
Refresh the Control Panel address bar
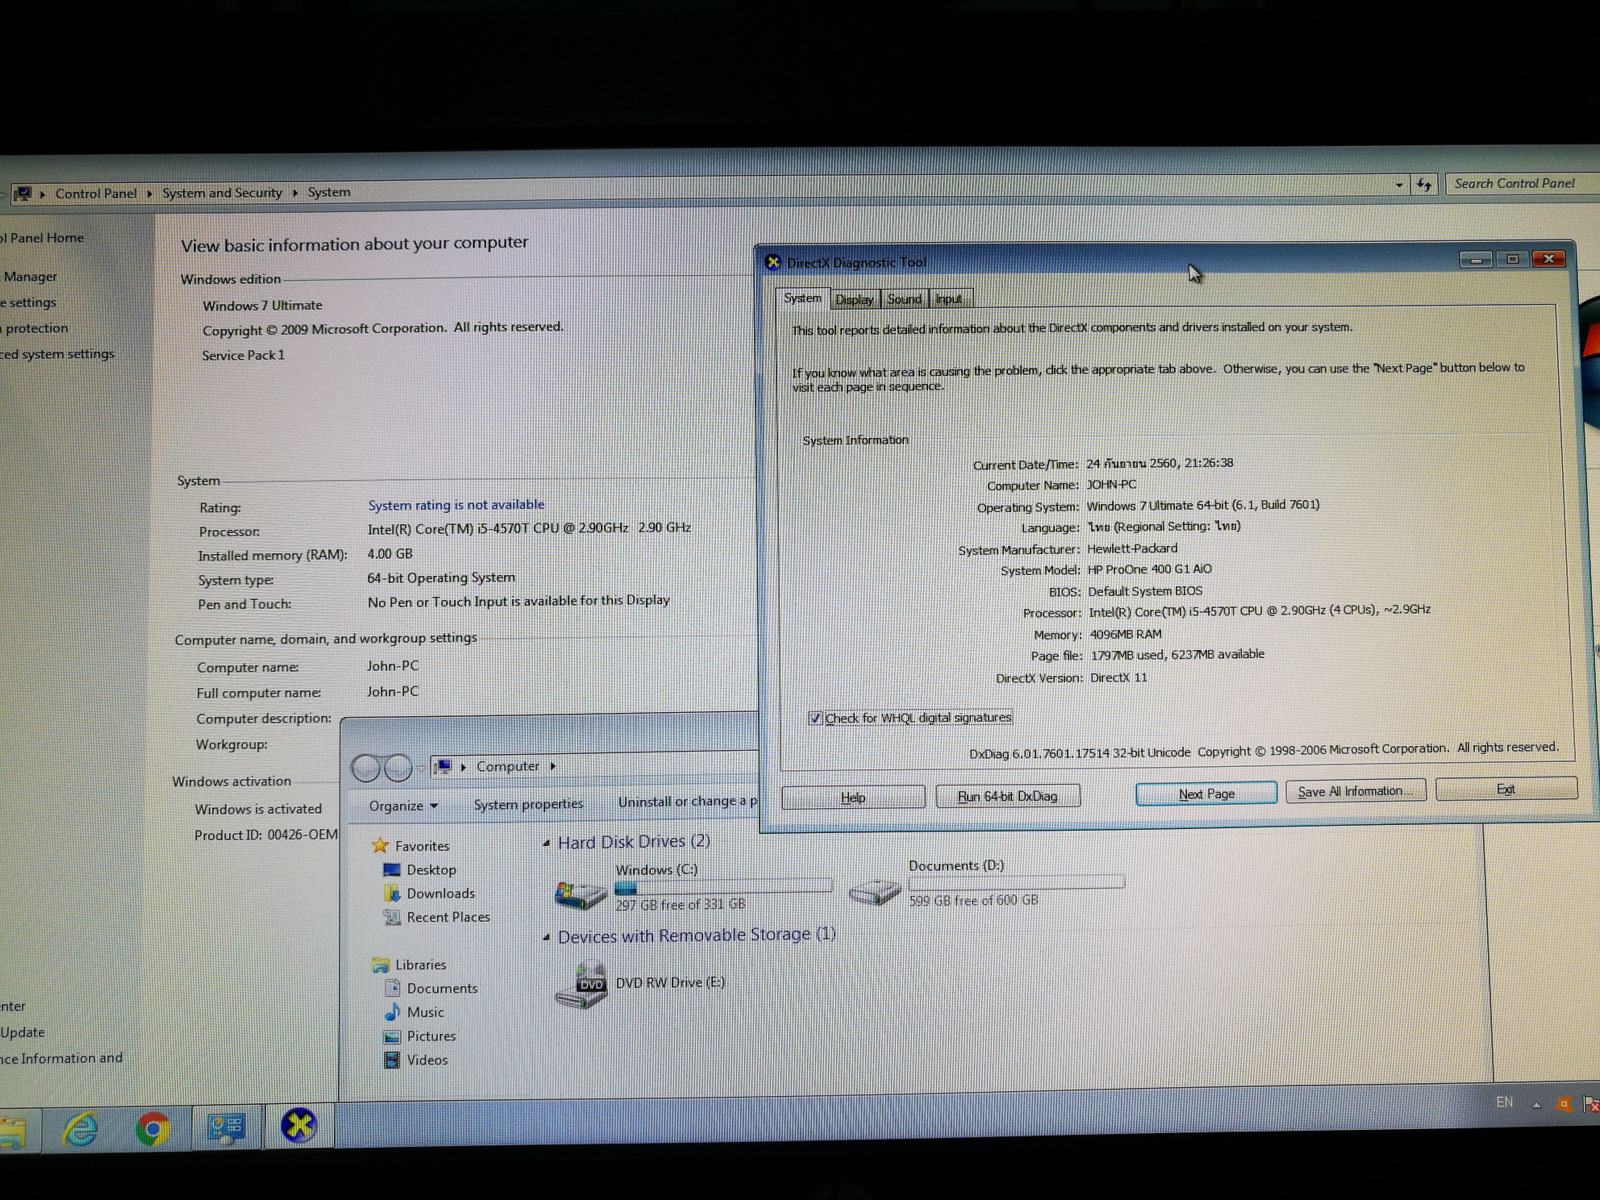pos(1425,185)
